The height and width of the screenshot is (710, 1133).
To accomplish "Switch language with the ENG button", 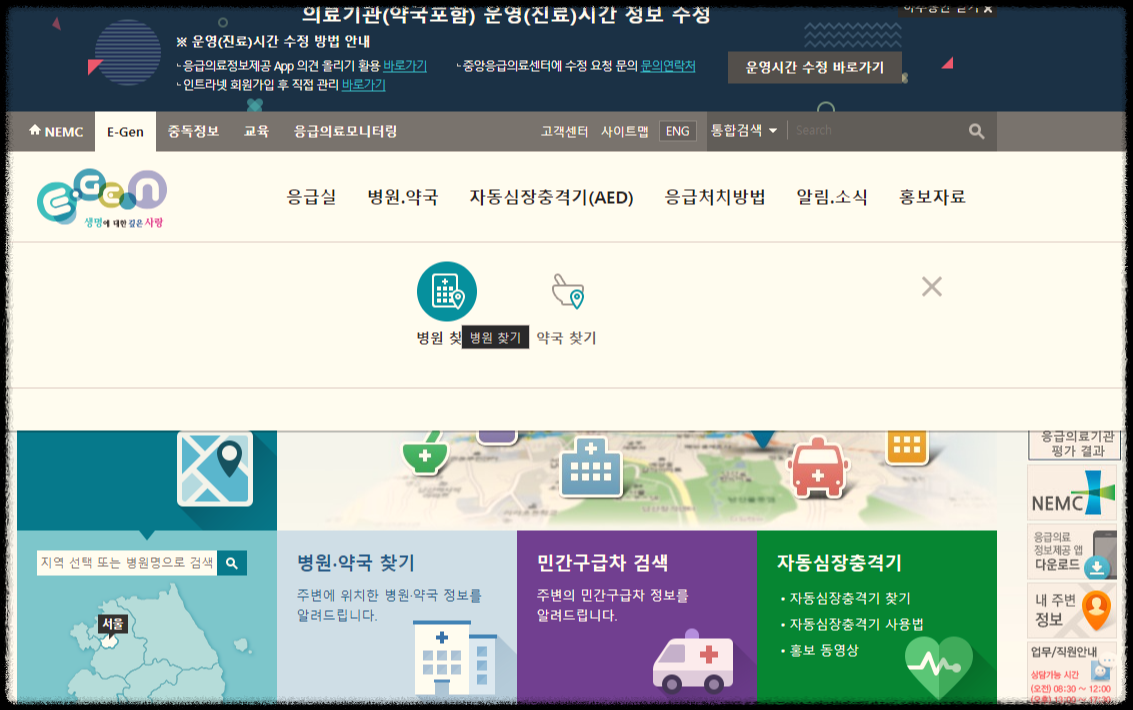I will 678,131.
